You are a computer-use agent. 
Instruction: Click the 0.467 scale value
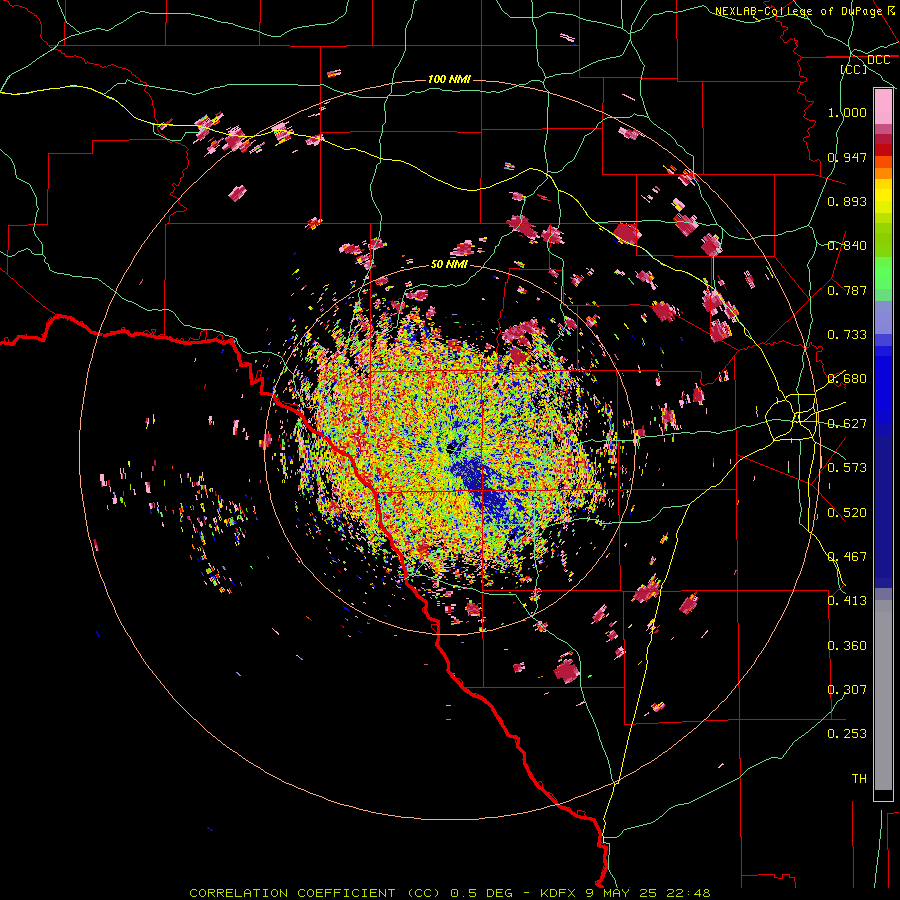point(847,557)
